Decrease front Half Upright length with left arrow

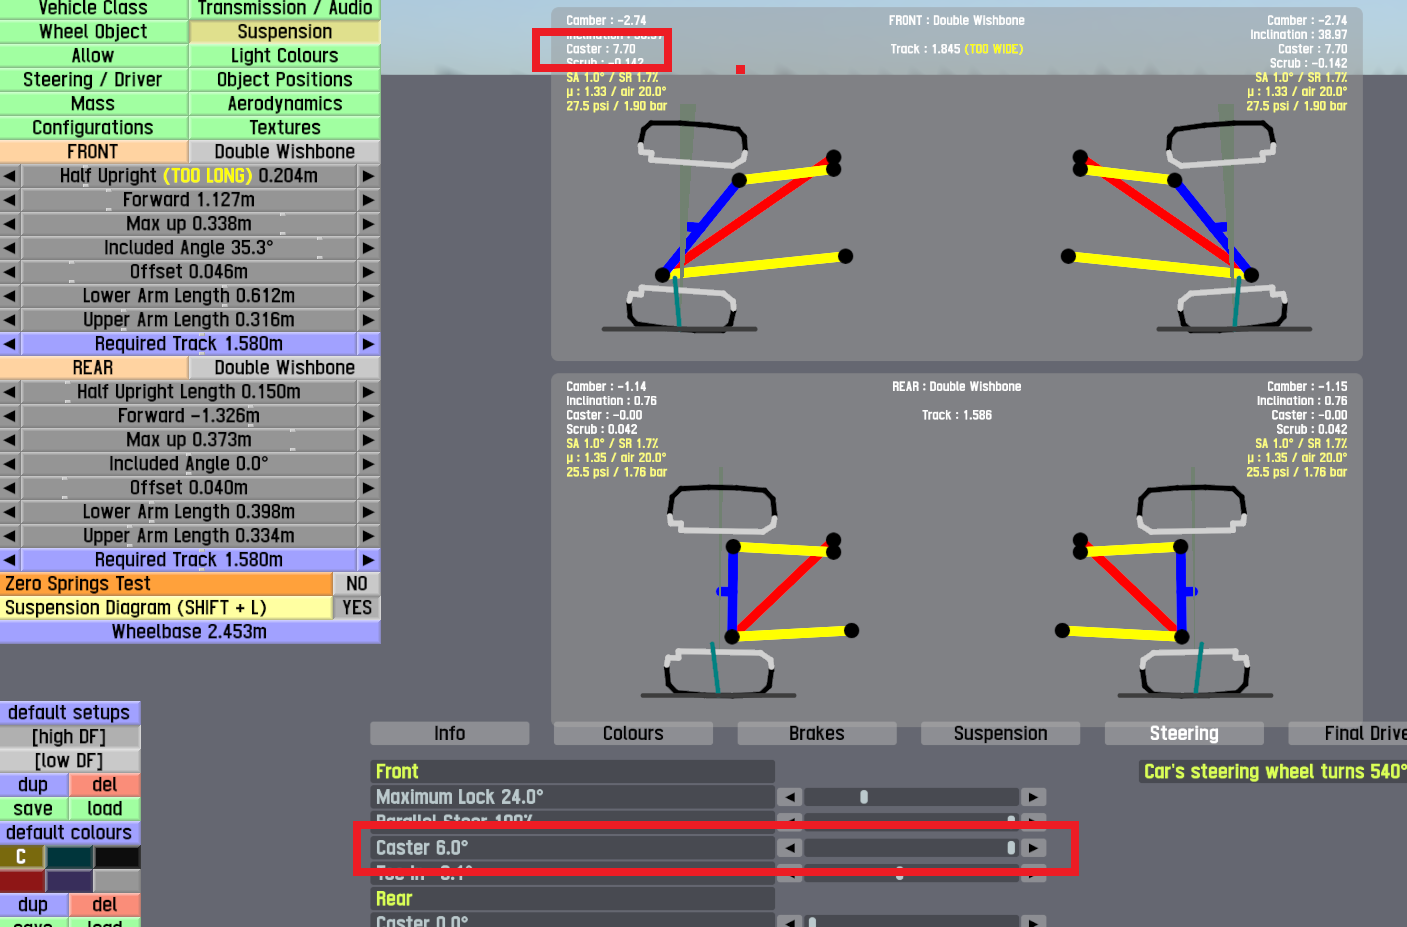click(10, 176)
